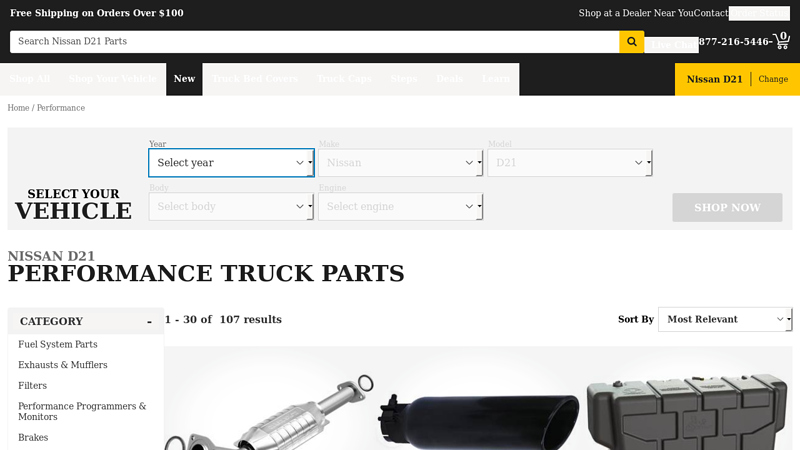
Task: Open the Select body dropdown
Action: [231, 207]
